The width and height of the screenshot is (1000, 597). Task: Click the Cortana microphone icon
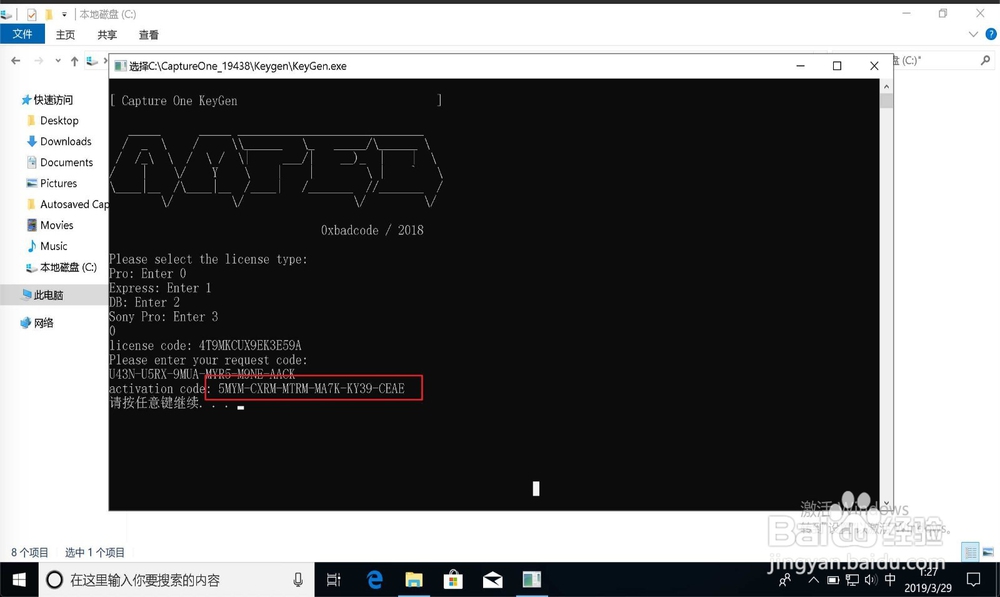coord(298,580)
